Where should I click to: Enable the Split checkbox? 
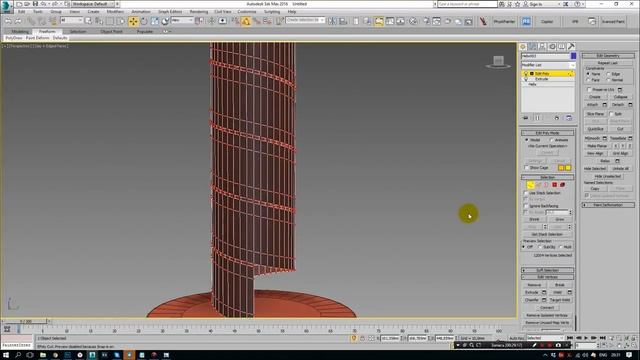tap(611, 114)
